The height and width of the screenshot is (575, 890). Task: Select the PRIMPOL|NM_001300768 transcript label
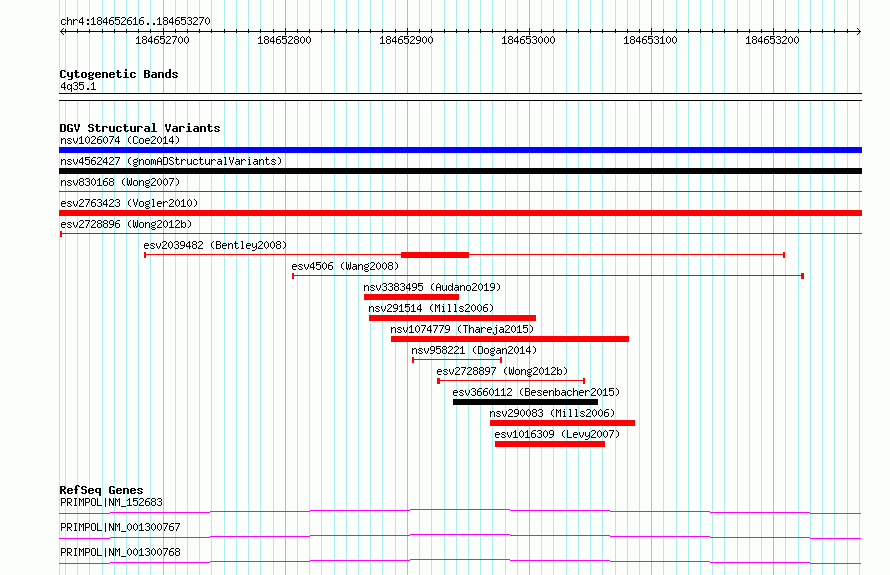pyautogui.click(x=120, y=552)
